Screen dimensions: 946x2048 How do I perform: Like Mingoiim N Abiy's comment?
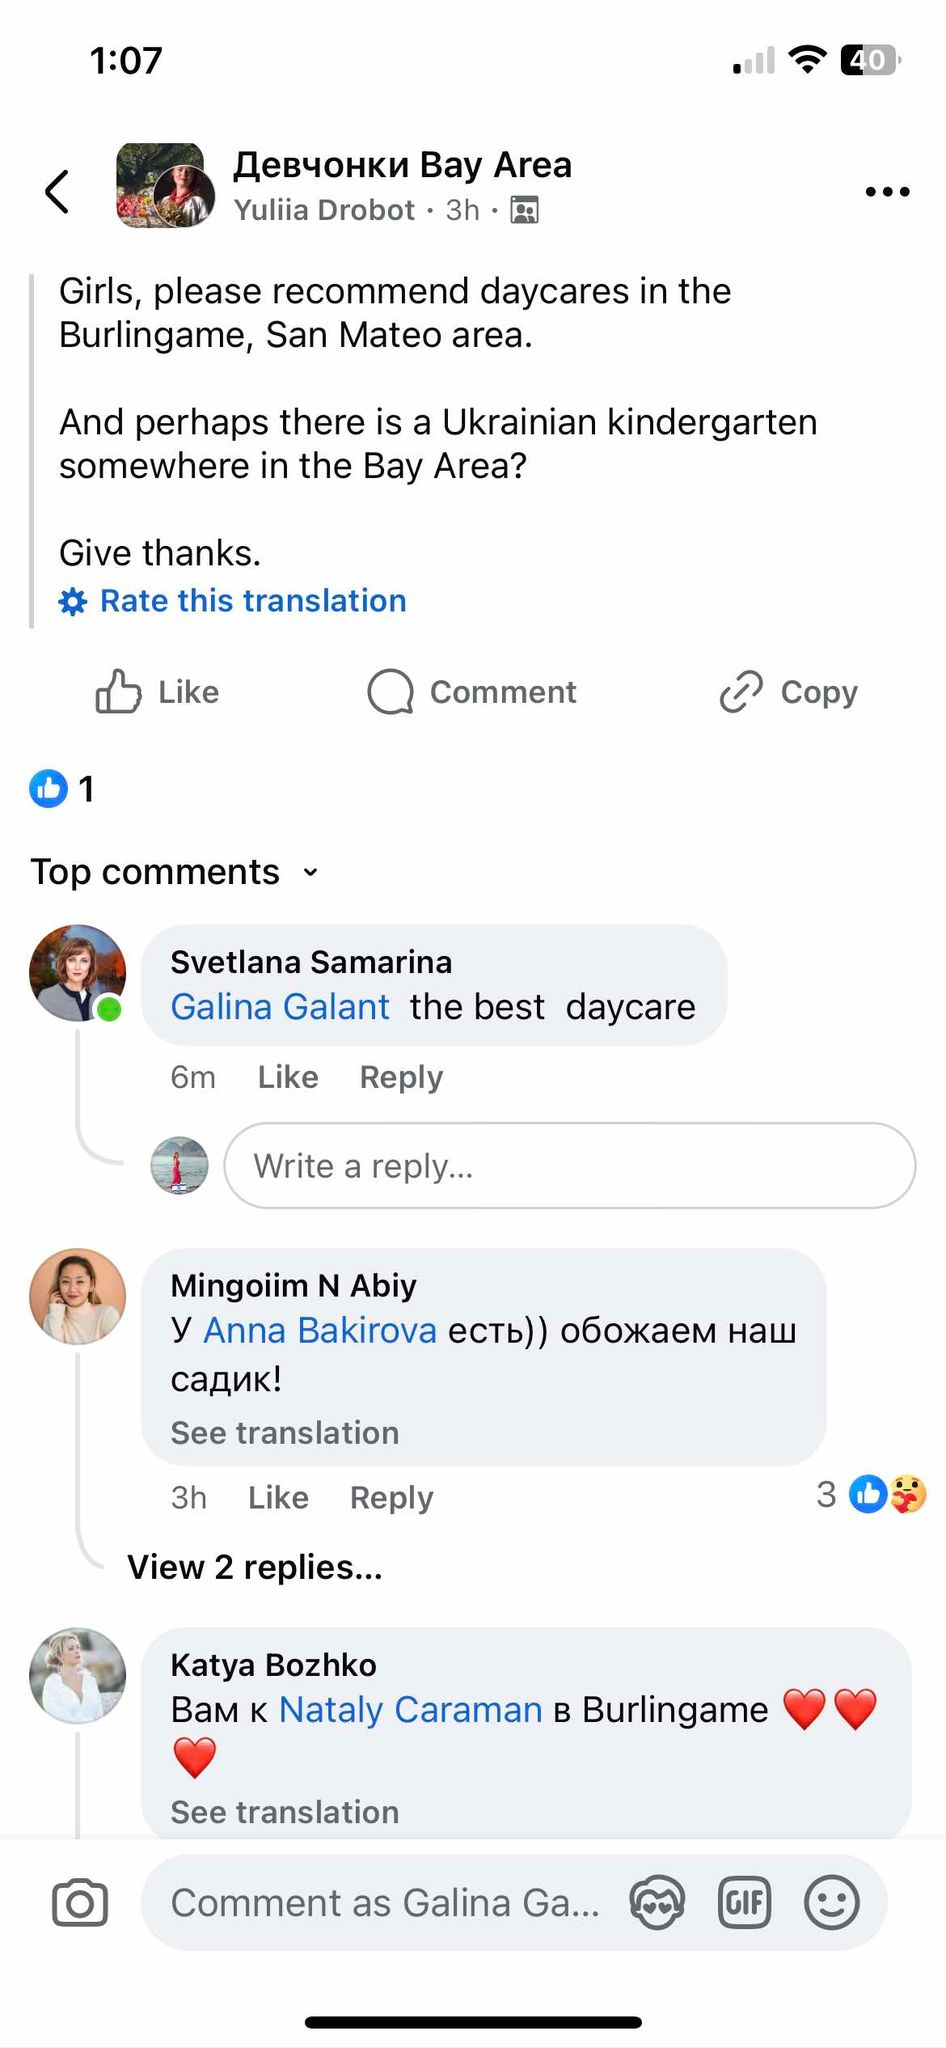278,1498
